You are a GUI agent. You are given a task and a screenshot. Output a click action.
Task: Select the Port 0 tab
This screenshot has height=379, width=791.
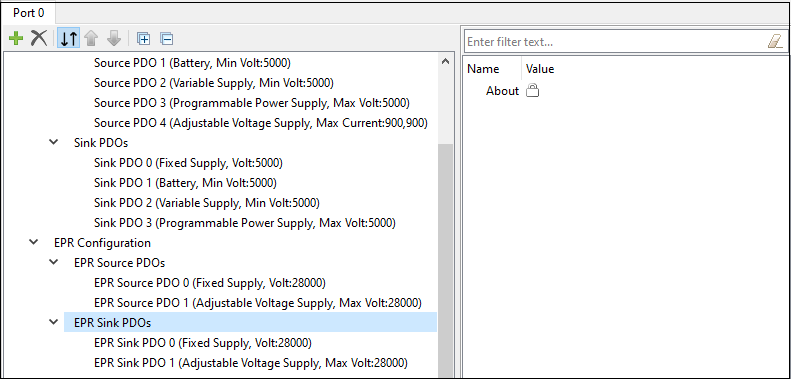click(29, 13)
